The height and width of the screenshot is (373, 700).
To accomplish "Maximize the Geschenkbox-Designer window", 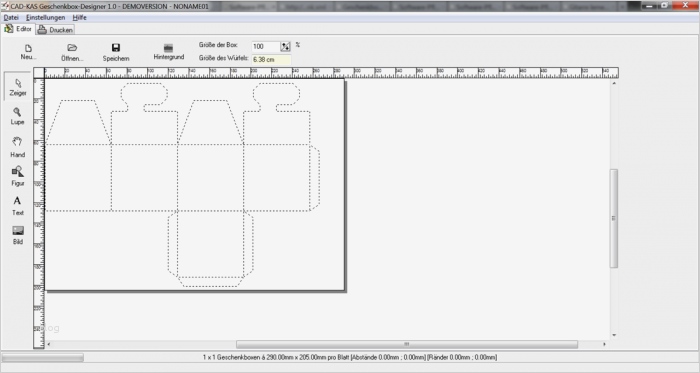I will 664,6.
